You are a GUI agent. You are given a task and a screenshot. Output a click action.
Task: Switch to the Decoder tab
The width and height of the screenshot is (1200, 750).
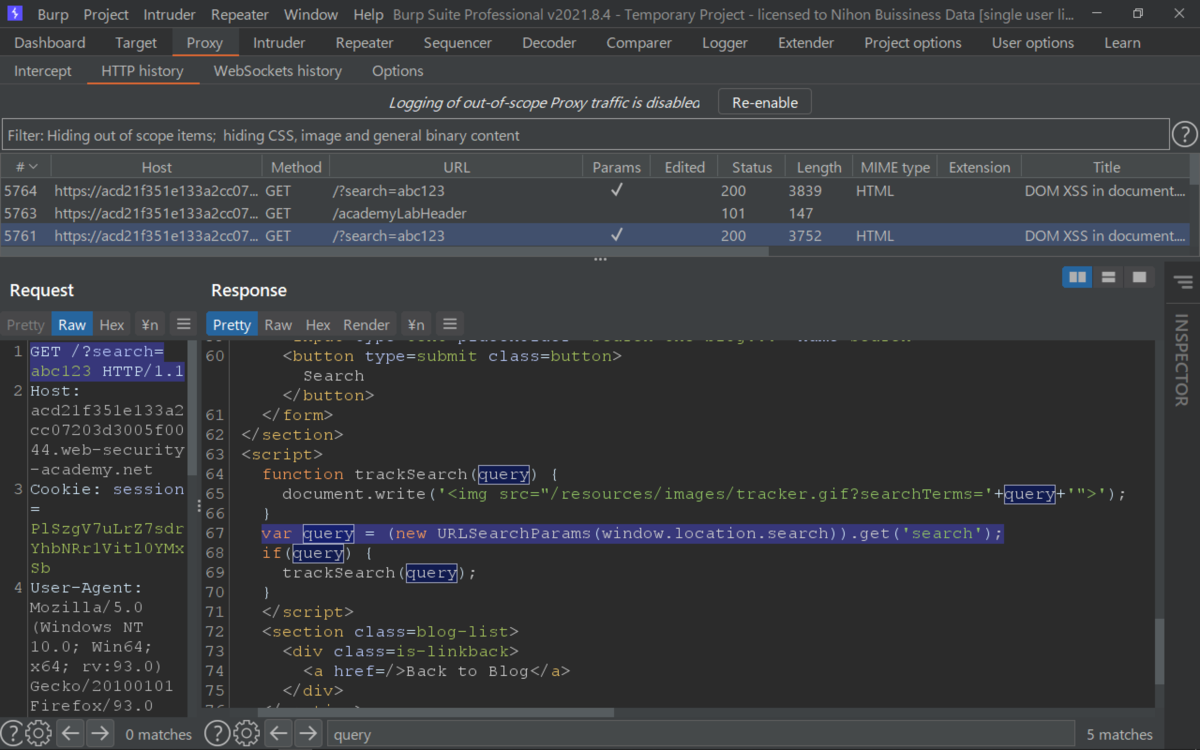(x=549, y=43)
